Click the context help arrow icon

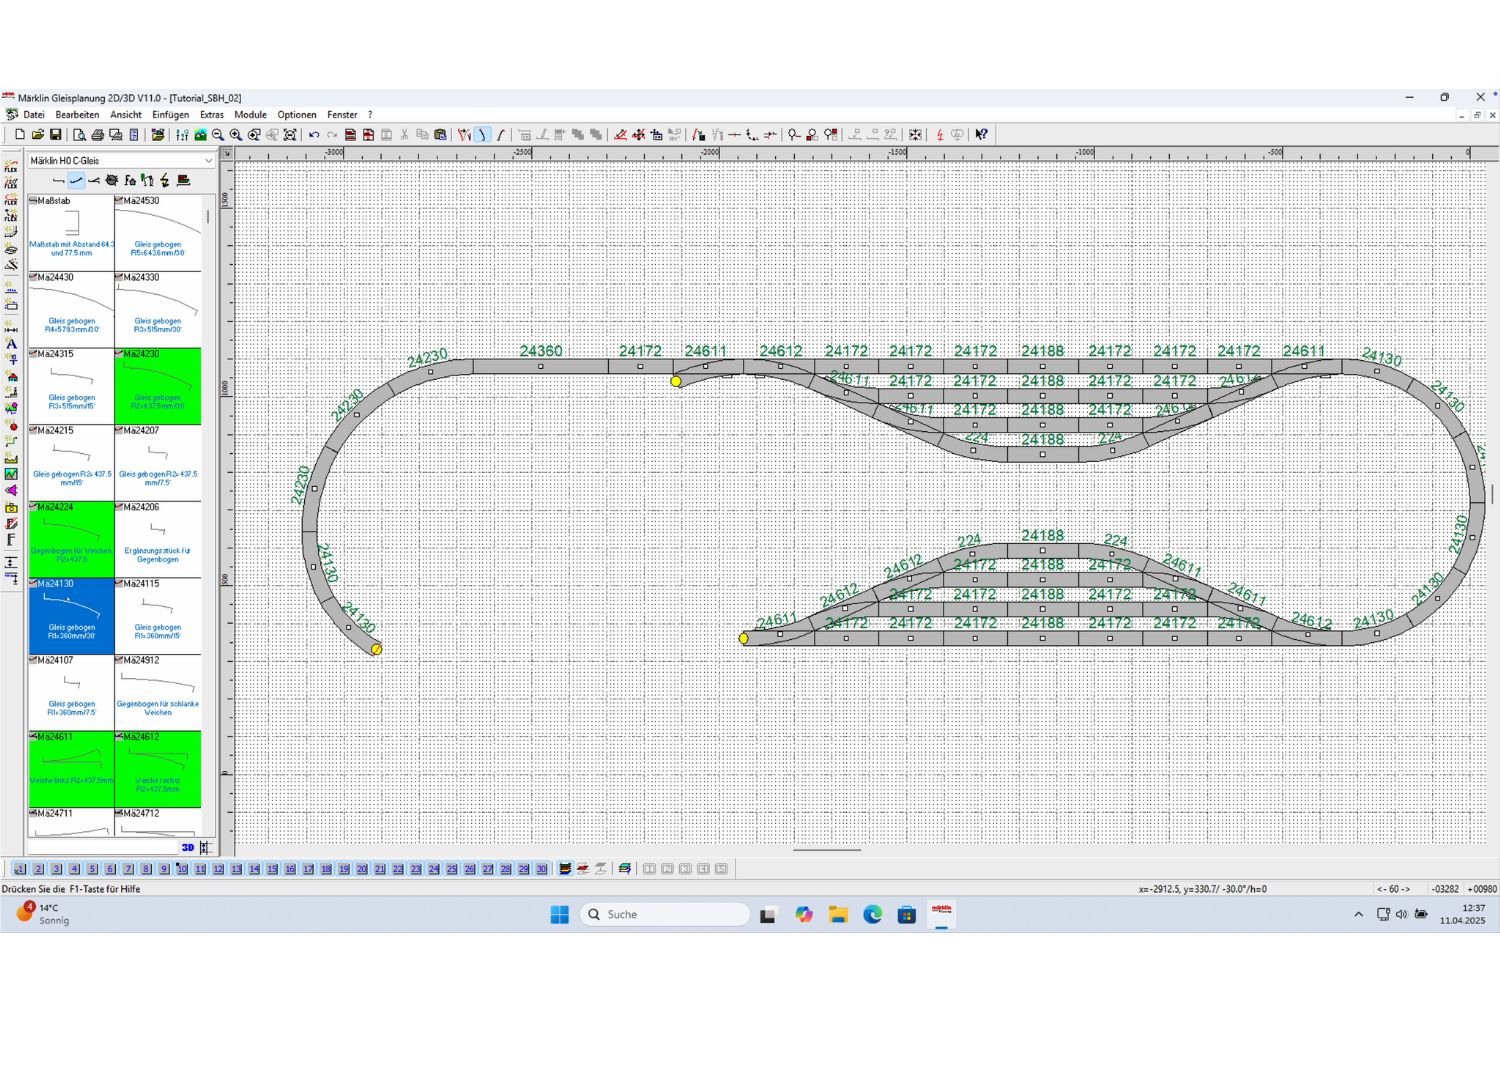981,135
